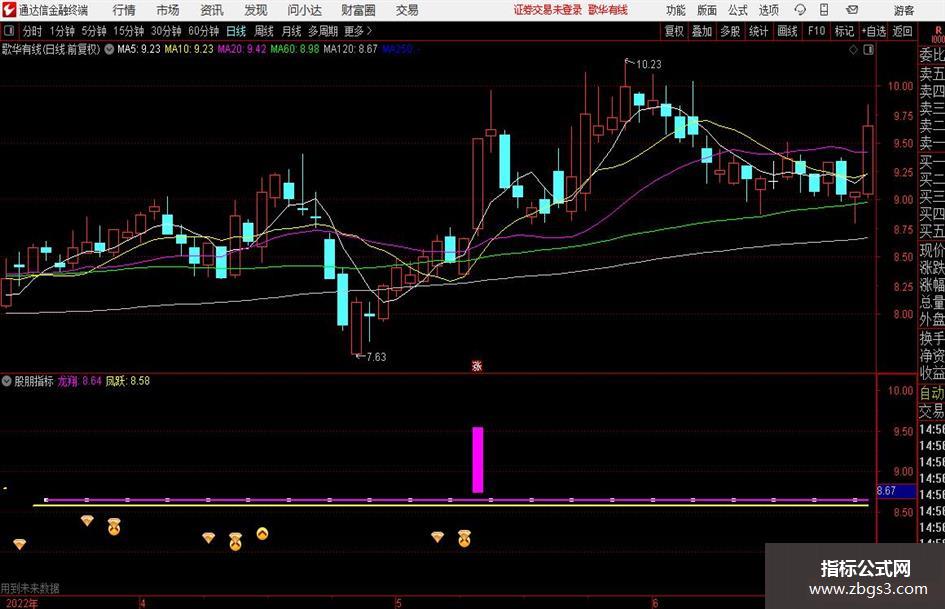Open the mobile phone icon
Viewport: 945px width, 609px height.
pos(824,10)
